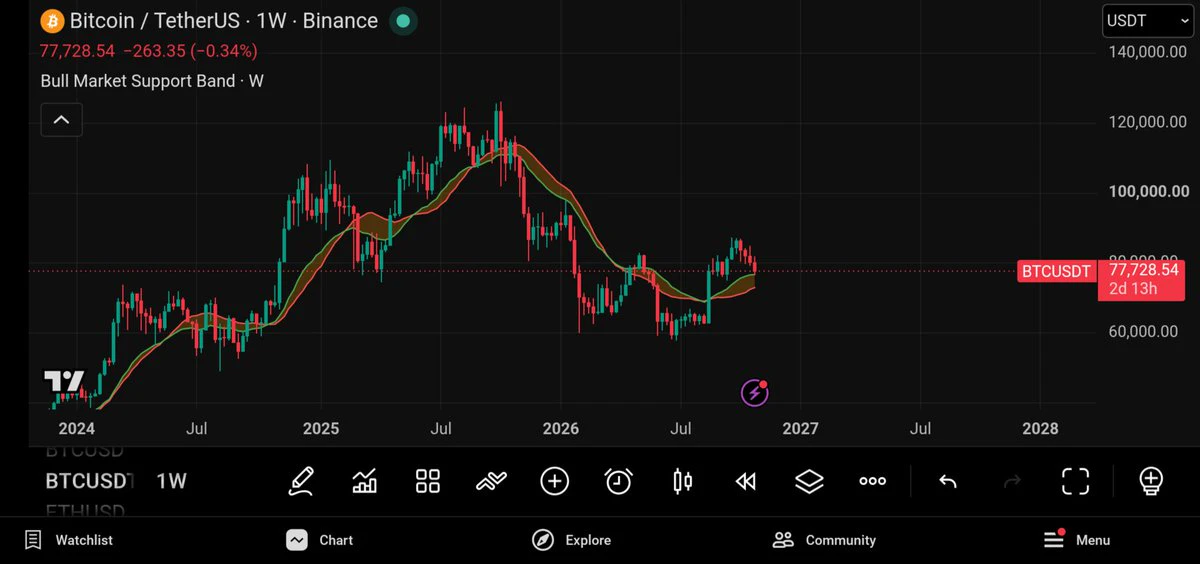
Task: Tap the 2027 label on time axis
Action: tap(800, 429)
